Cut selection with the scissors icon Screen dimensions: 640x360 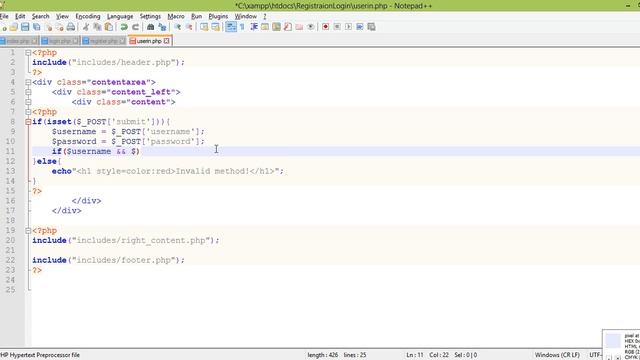pyautogui.click(x=86, y=27)
